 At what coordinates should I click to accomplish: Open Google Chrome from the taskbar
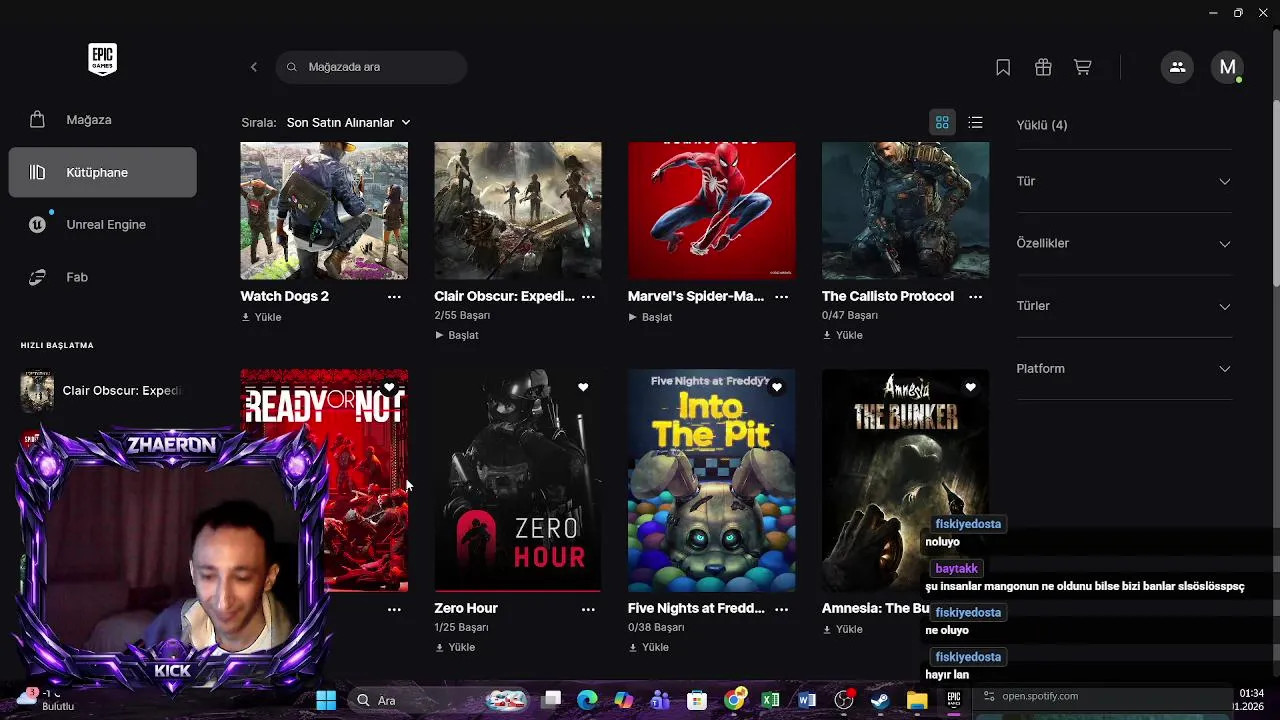click(x=734, y=701)
